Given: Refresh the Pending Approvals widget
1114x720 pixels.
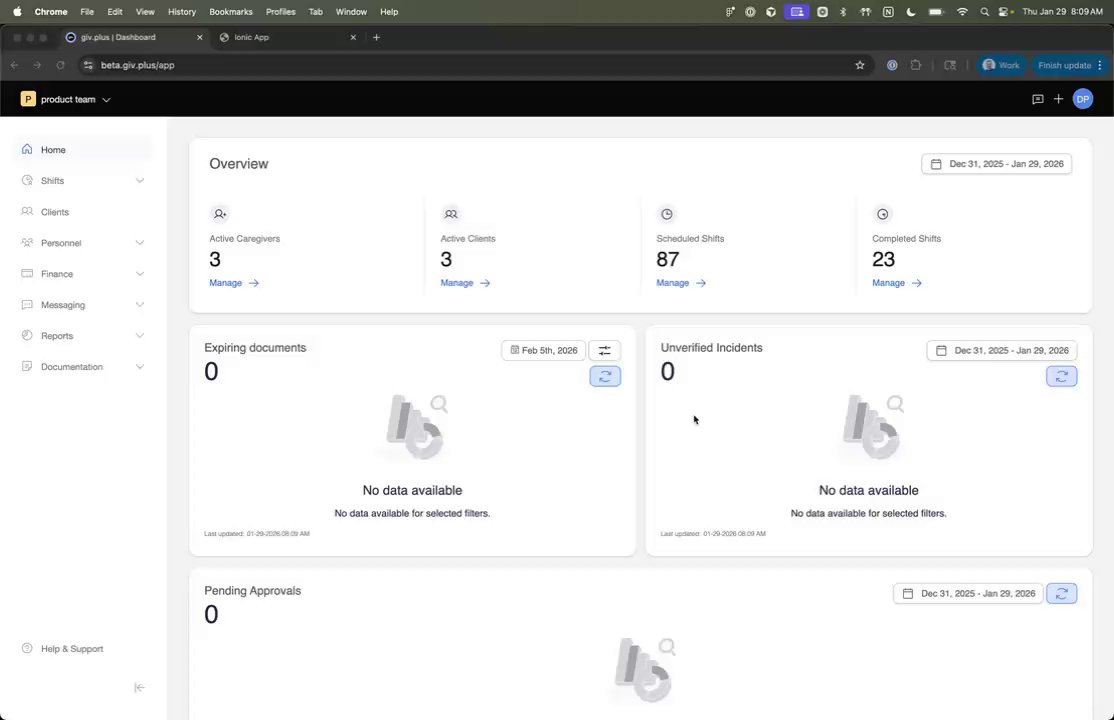Looking at the screenshot, I should pyautogui.click(x=1061, y=593).
